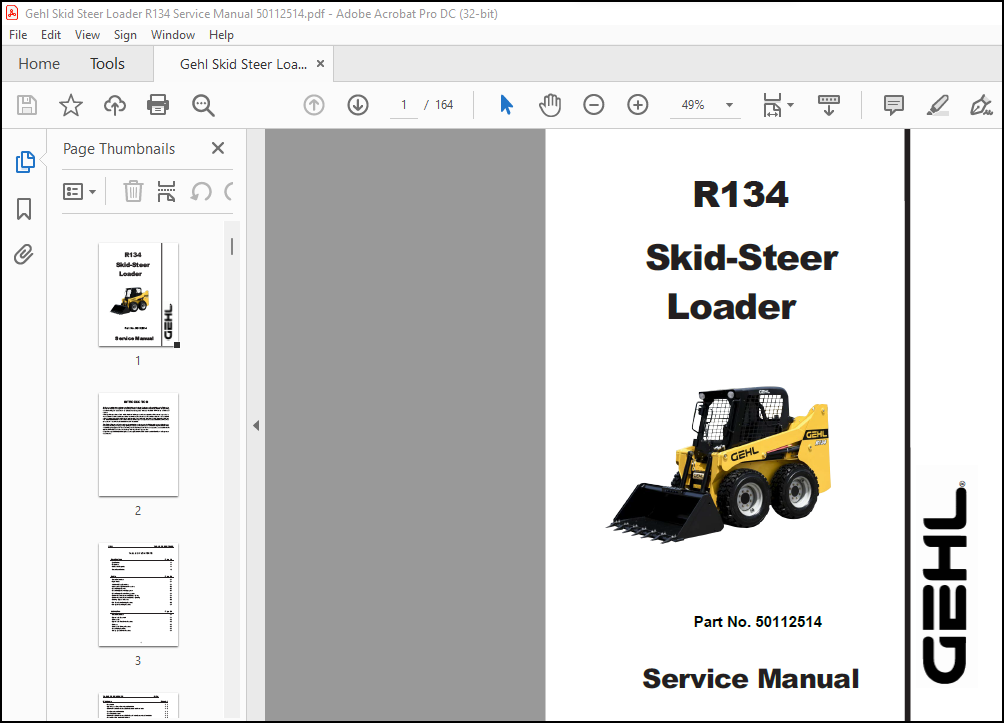Image resolution: width=1004 pixels, height=723 pixels.
Task: Rotate page counterclockwise icon
Action: [201, 191]
